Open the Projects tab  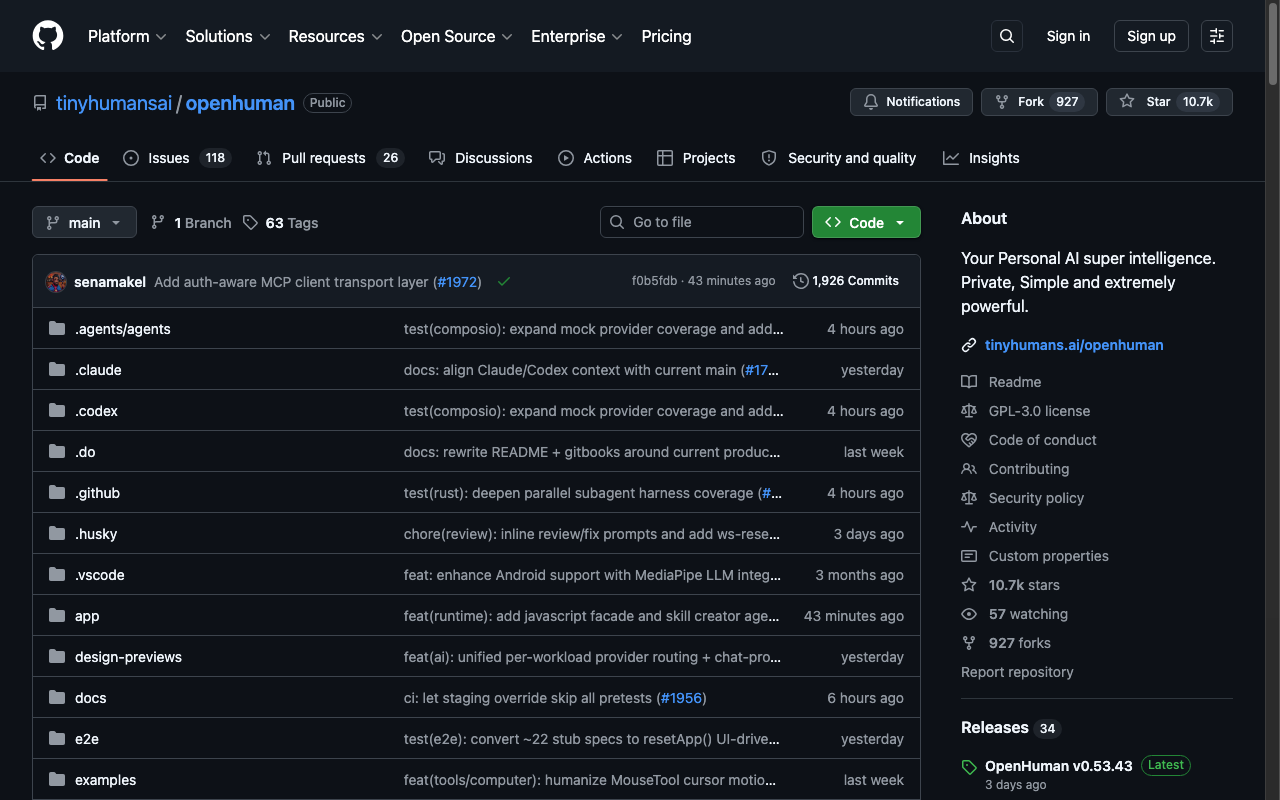coord(696,158)
